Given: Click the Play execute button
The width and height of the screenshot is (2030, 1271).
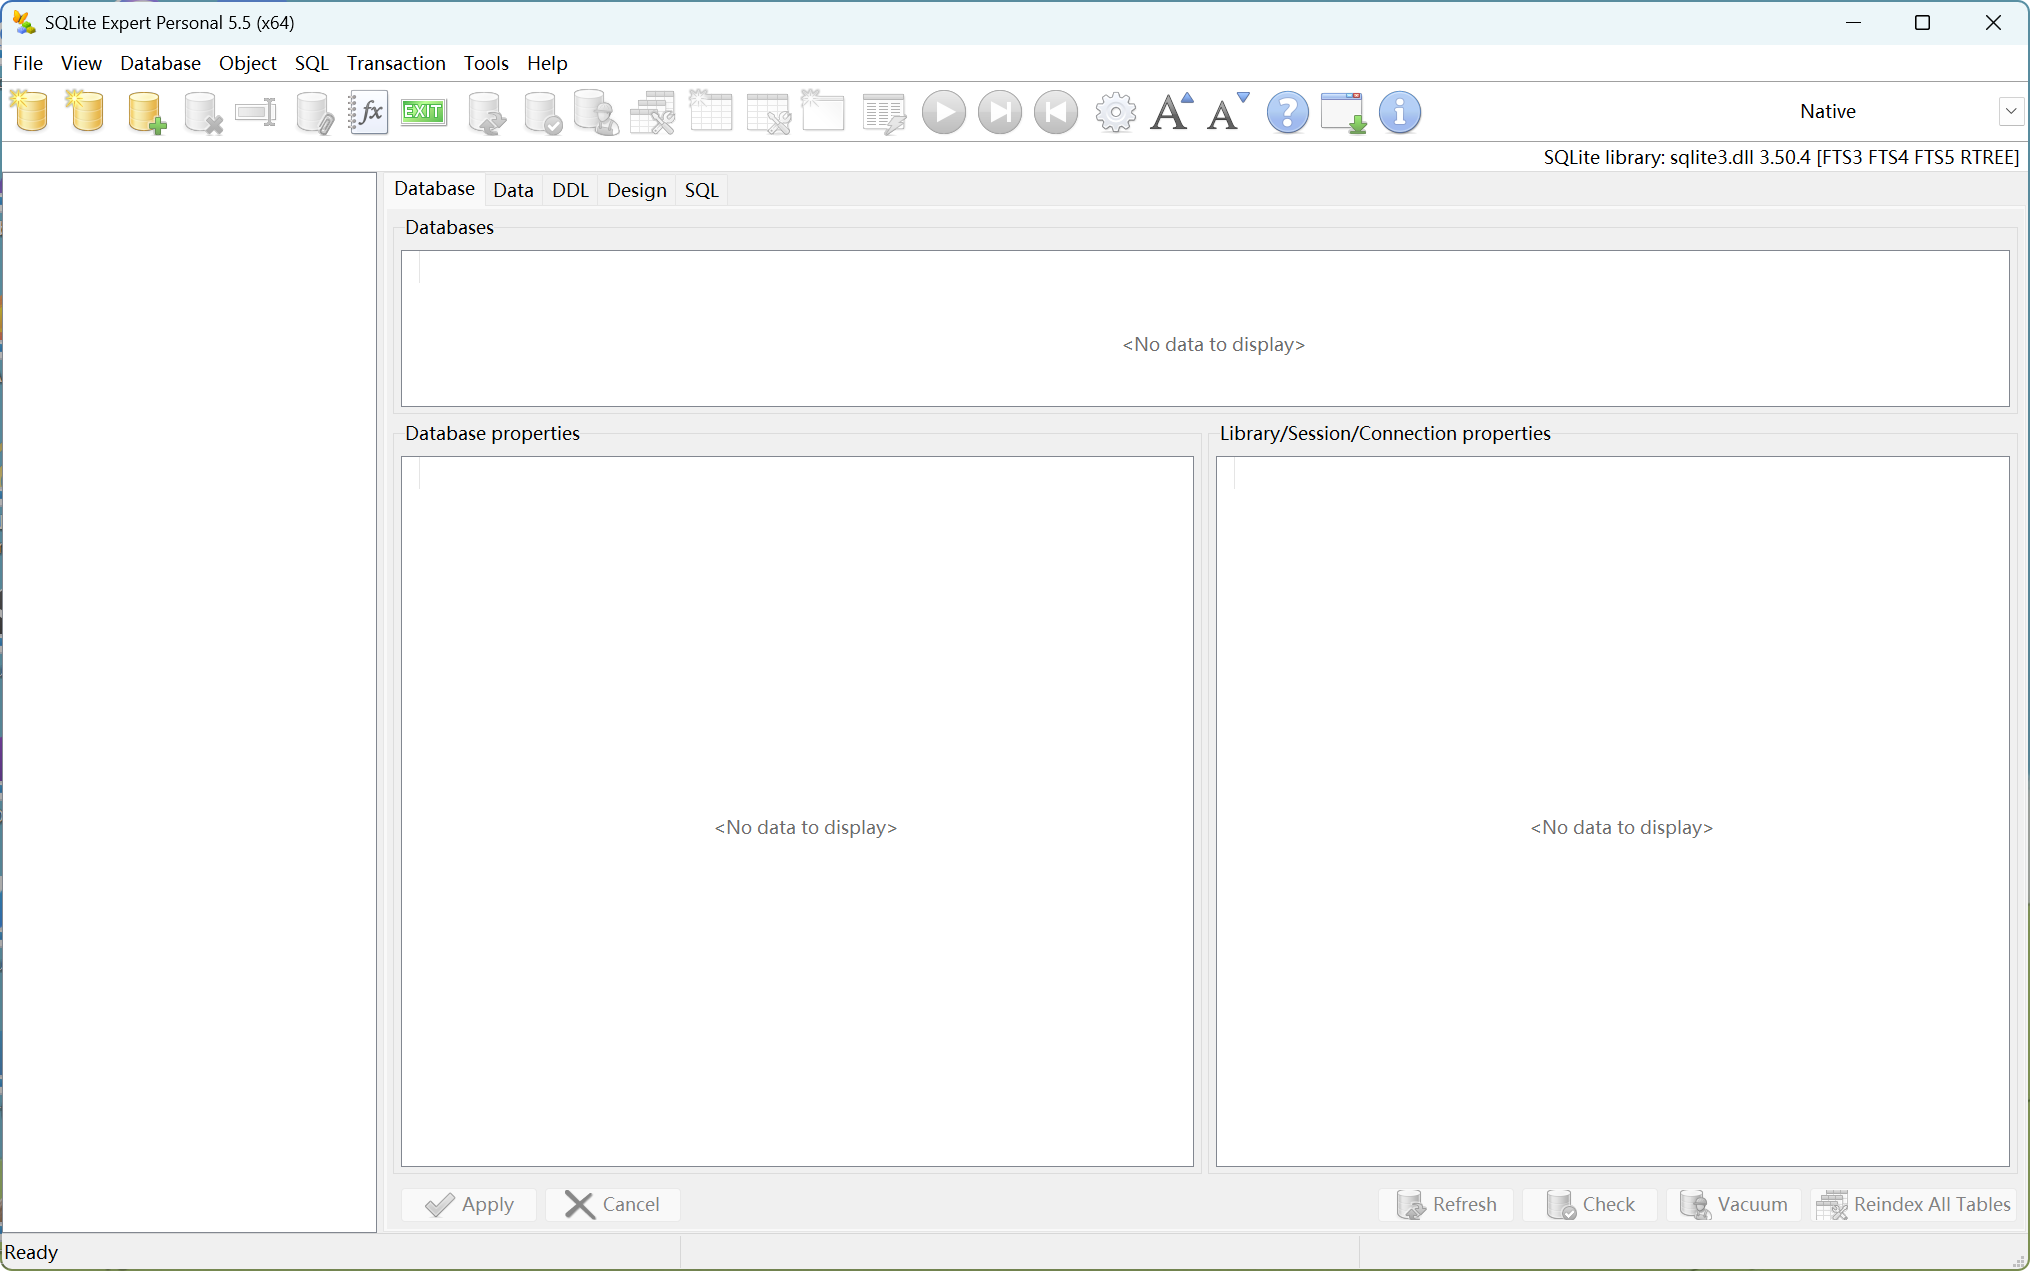Looking at the screenshot, I should 943,112.
